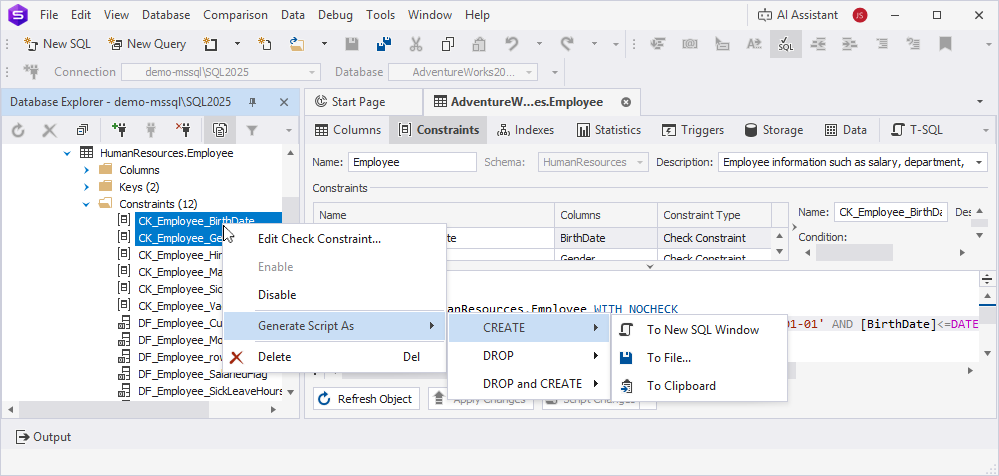
Task: Click the table Name input field Employee
Action: [412, 162]
